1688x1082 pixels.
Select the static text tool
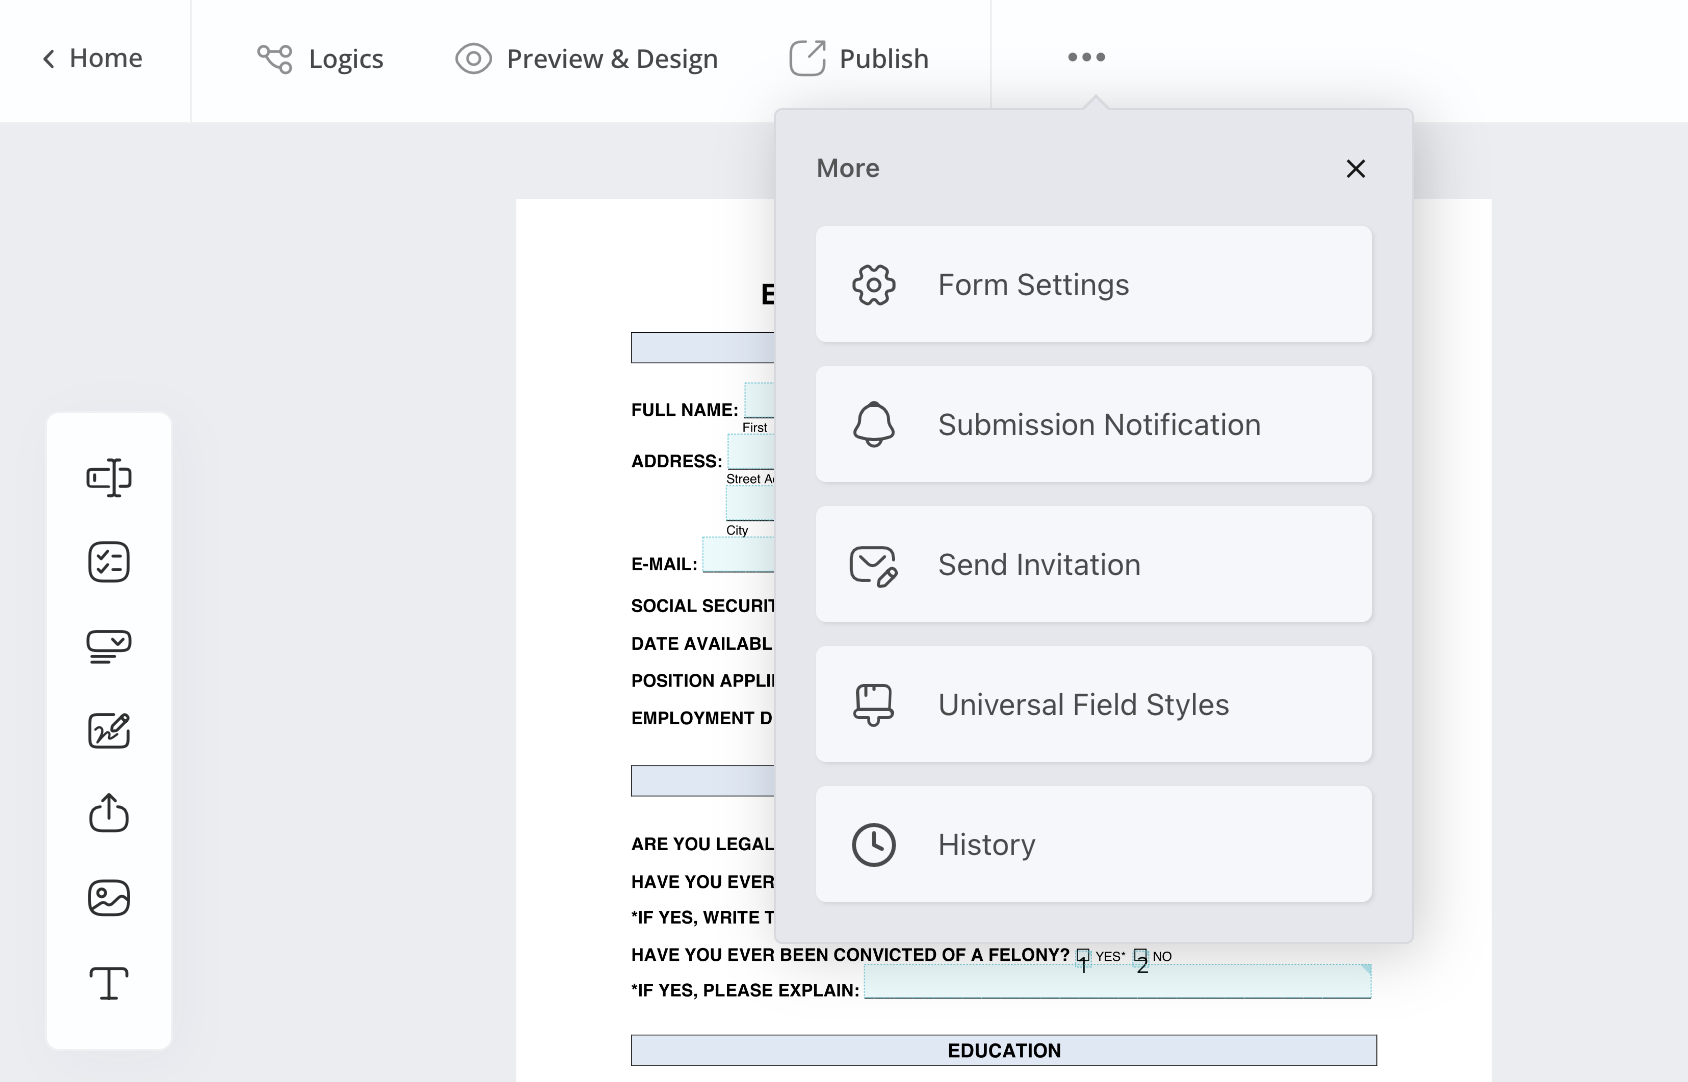109,983
